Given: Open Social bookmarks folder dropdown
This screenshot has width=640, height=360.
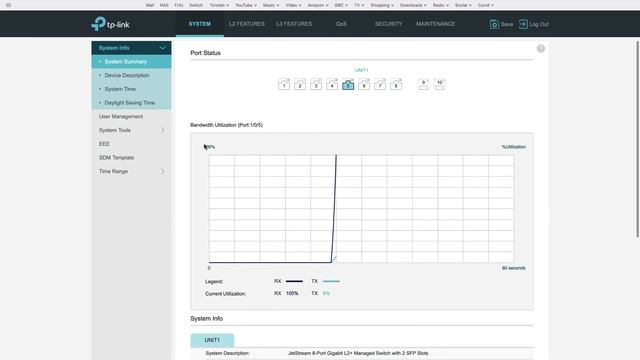Looking at the screenshot, I should coord(463,5).
